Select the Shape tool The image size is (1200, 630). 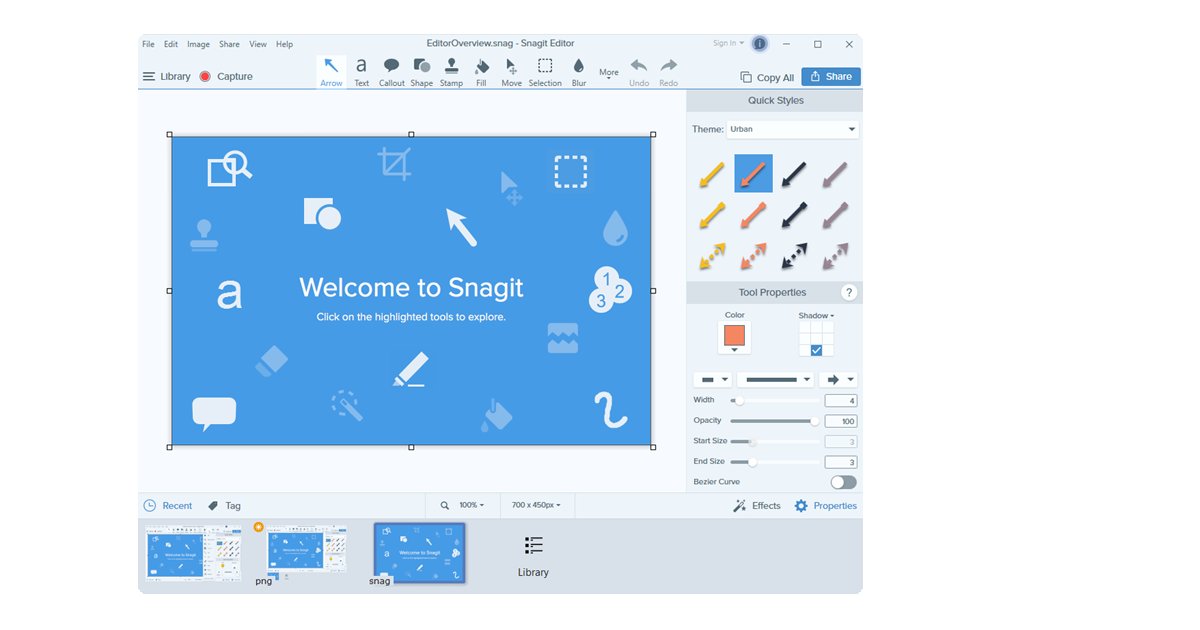click(x=421, y=72)
